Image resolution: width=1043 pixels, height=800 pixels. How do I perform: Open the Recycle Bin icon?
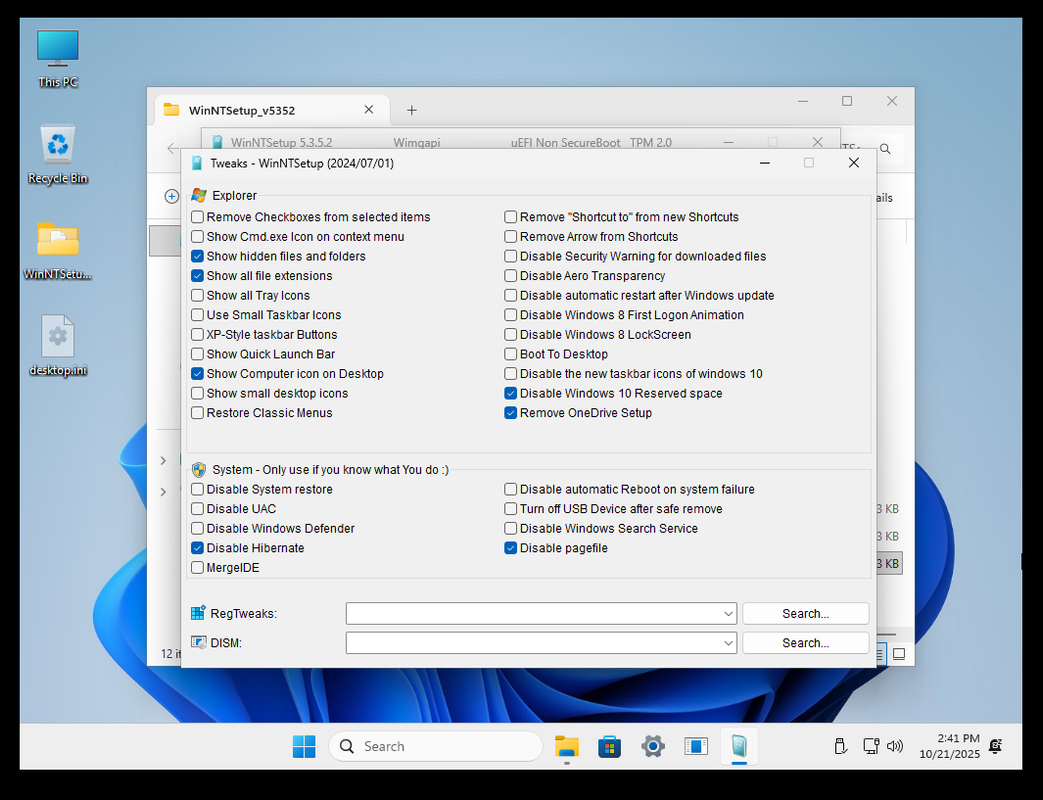[58, 154]
